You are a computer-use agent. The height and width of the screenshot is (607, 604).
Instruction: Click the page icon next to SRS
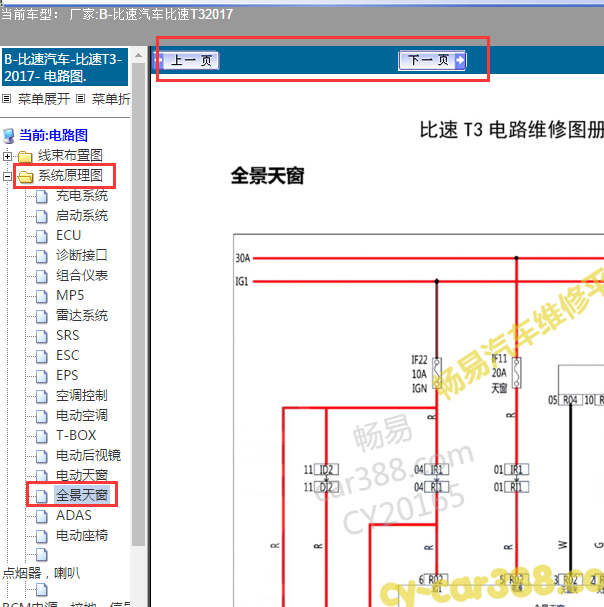(42, 336)
